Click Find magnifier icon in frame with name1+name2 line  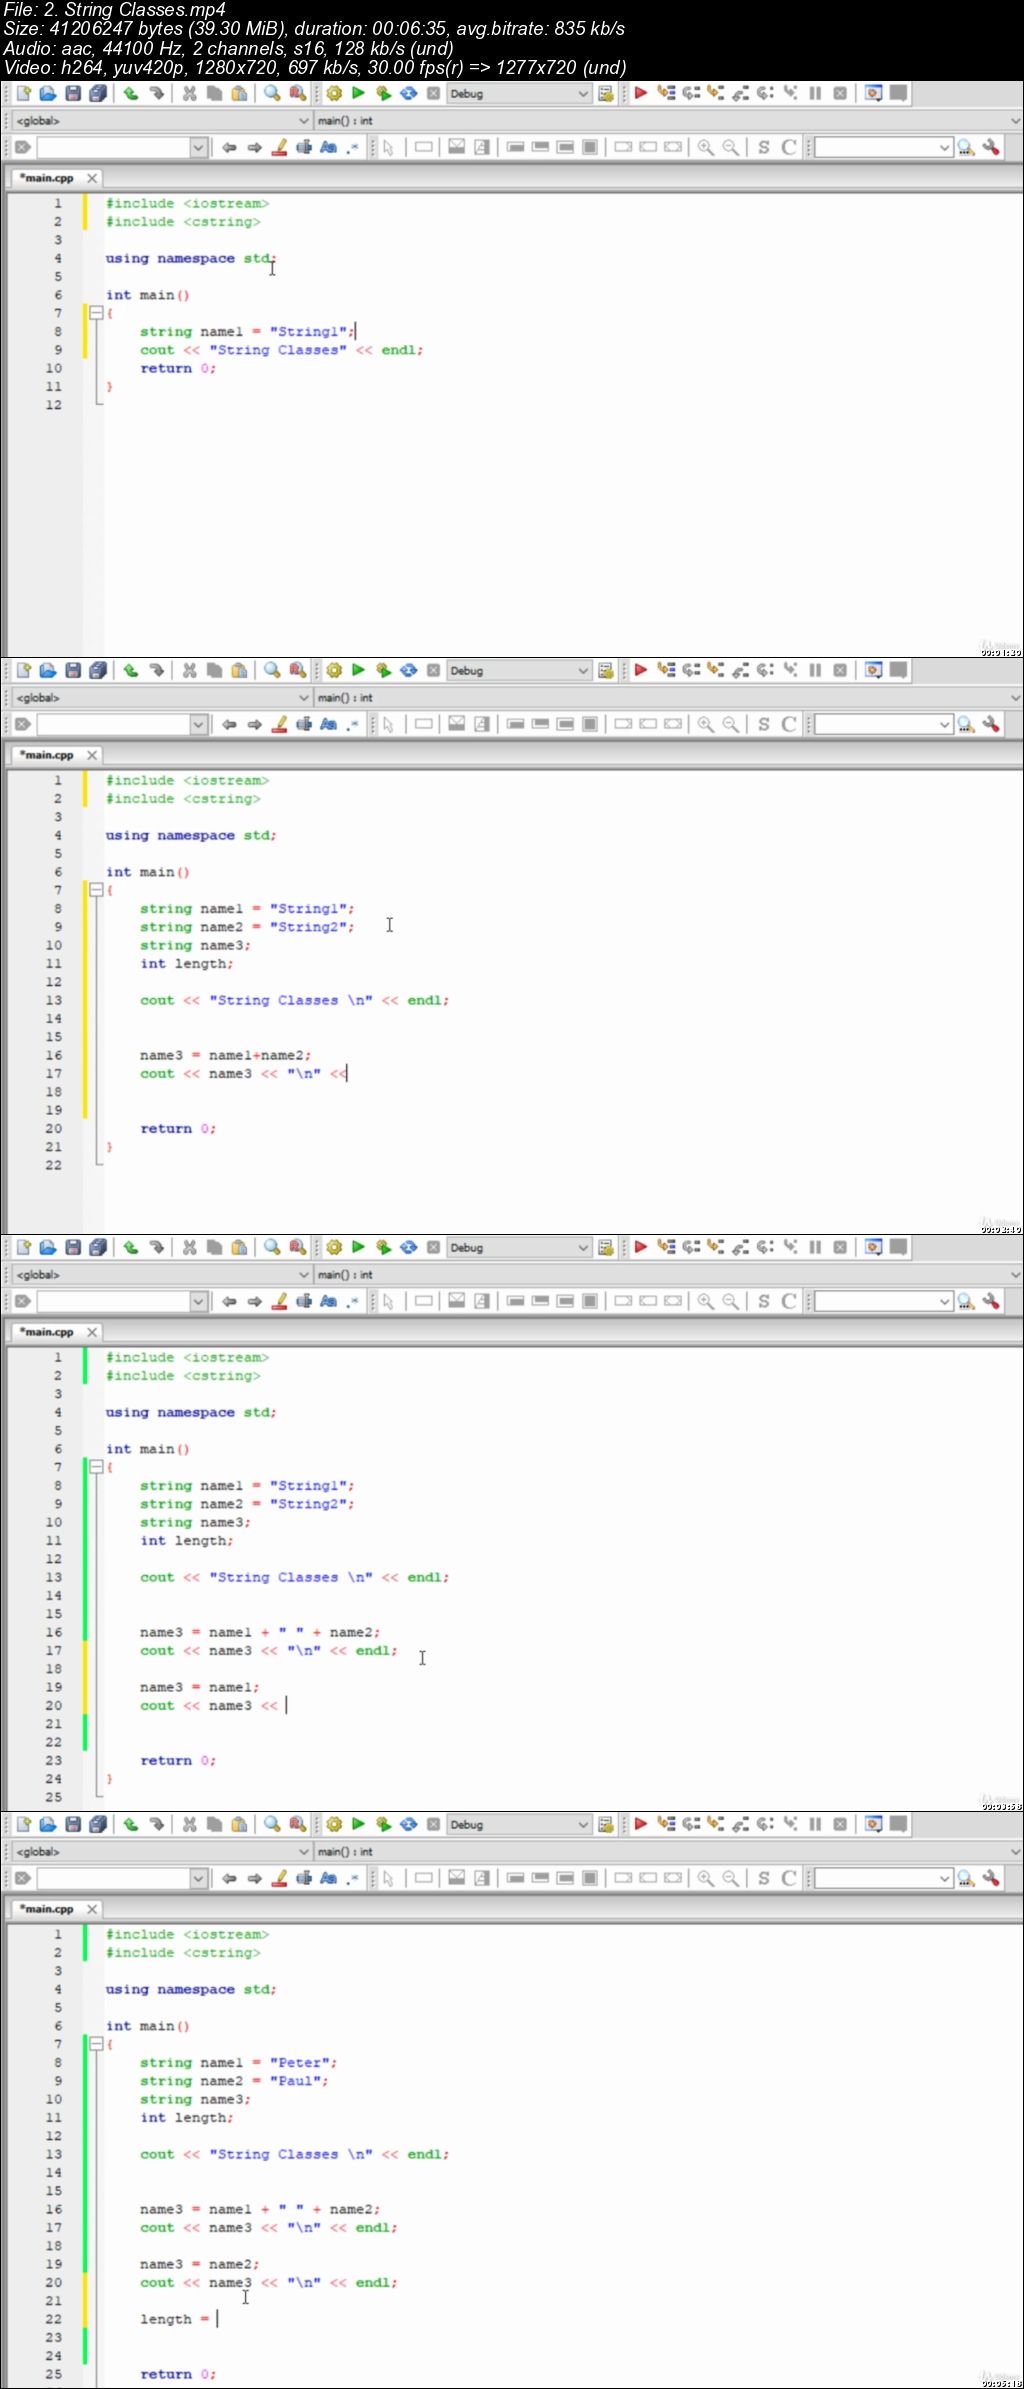pos(272,670)
